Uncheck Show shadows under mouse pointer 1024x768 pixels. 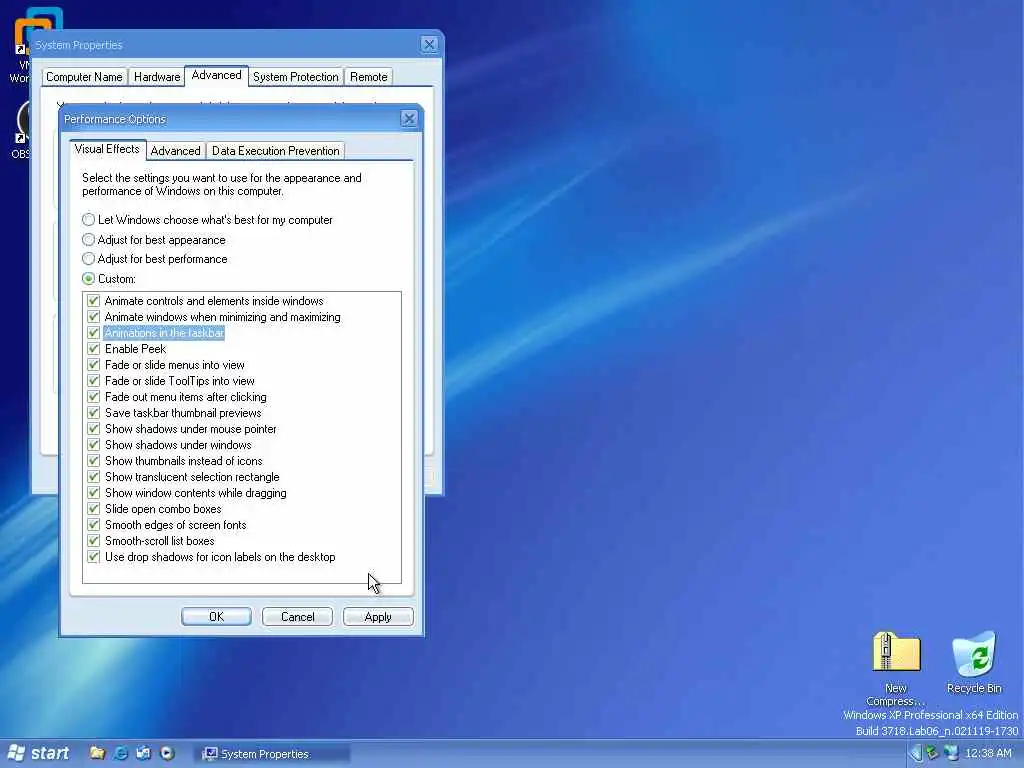pos(93,429)
